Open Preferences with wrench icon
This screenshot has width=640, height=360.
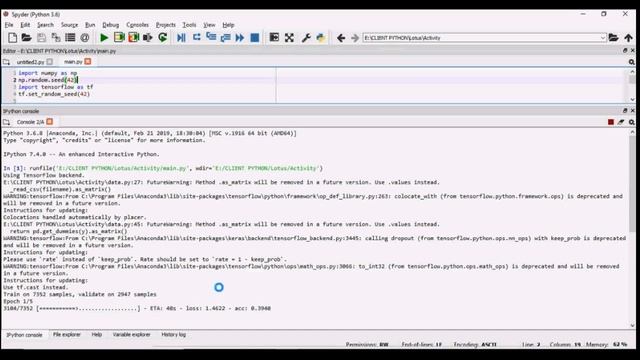point(306,38)
